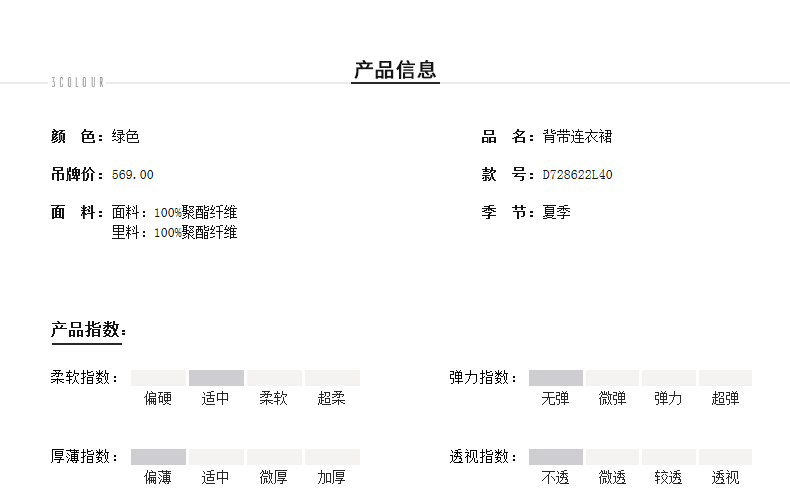Click the thickness bar segment above 微厚
Viewport: 790px width, 491px height.
274,457
